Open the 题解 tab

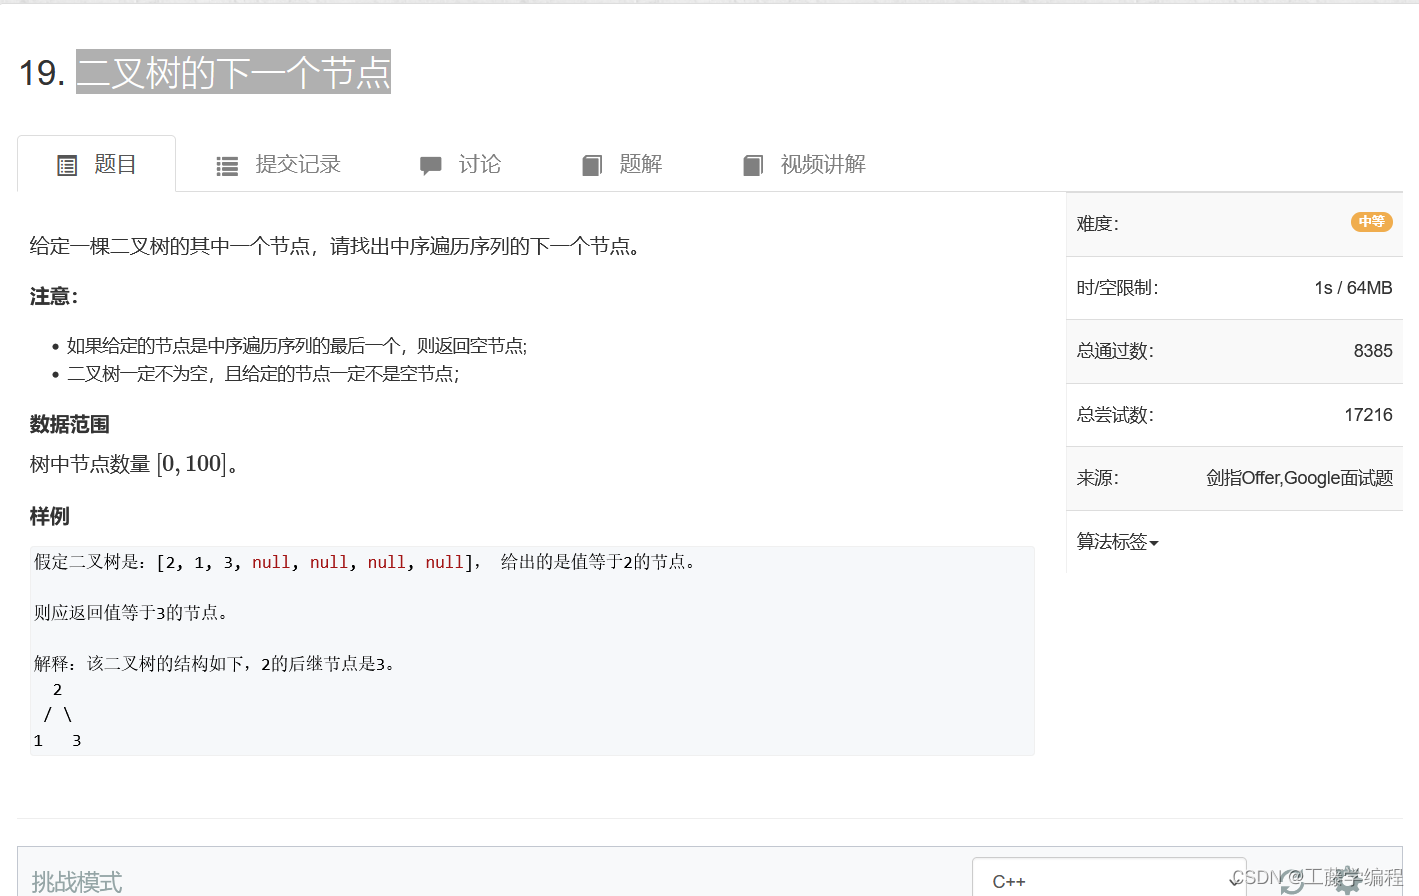click(x=638, y=164)
